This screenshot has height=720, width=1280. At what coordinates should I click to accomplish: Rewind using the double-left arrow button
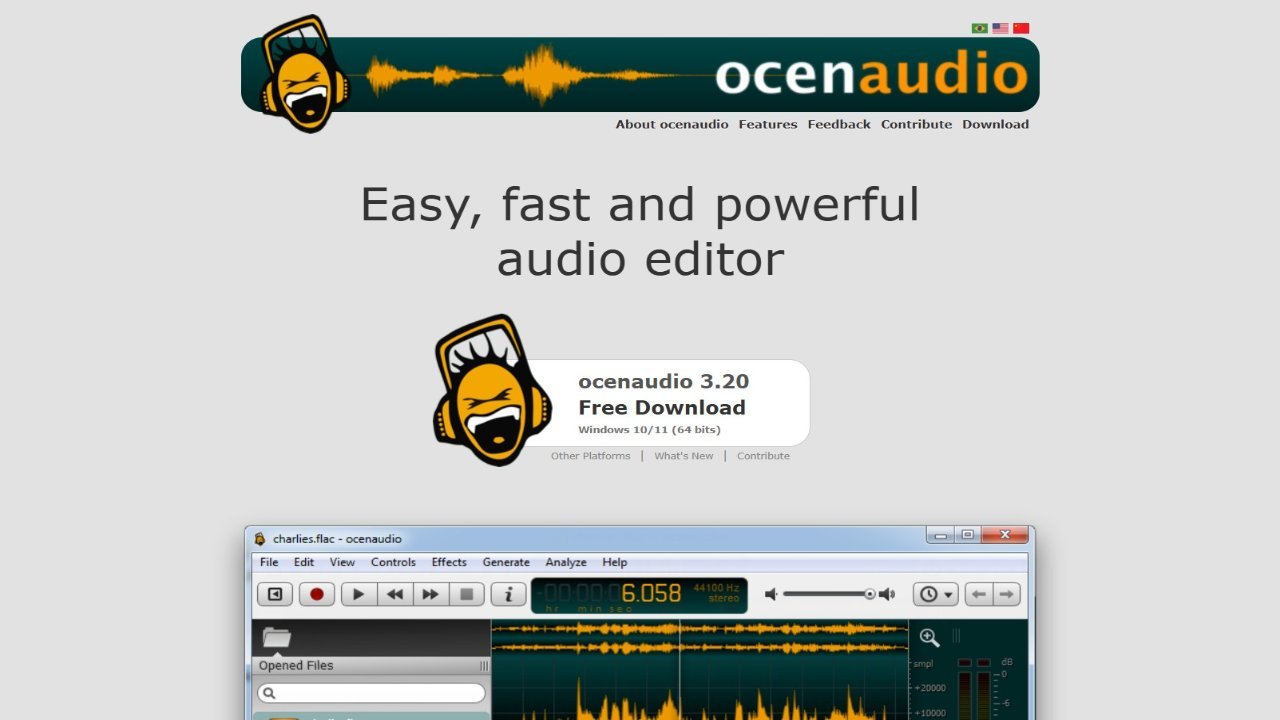[x=395, y=594]
